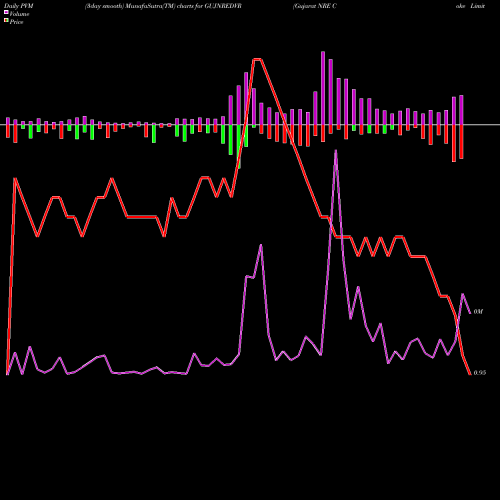Click the flat top of the red price line

257,59
